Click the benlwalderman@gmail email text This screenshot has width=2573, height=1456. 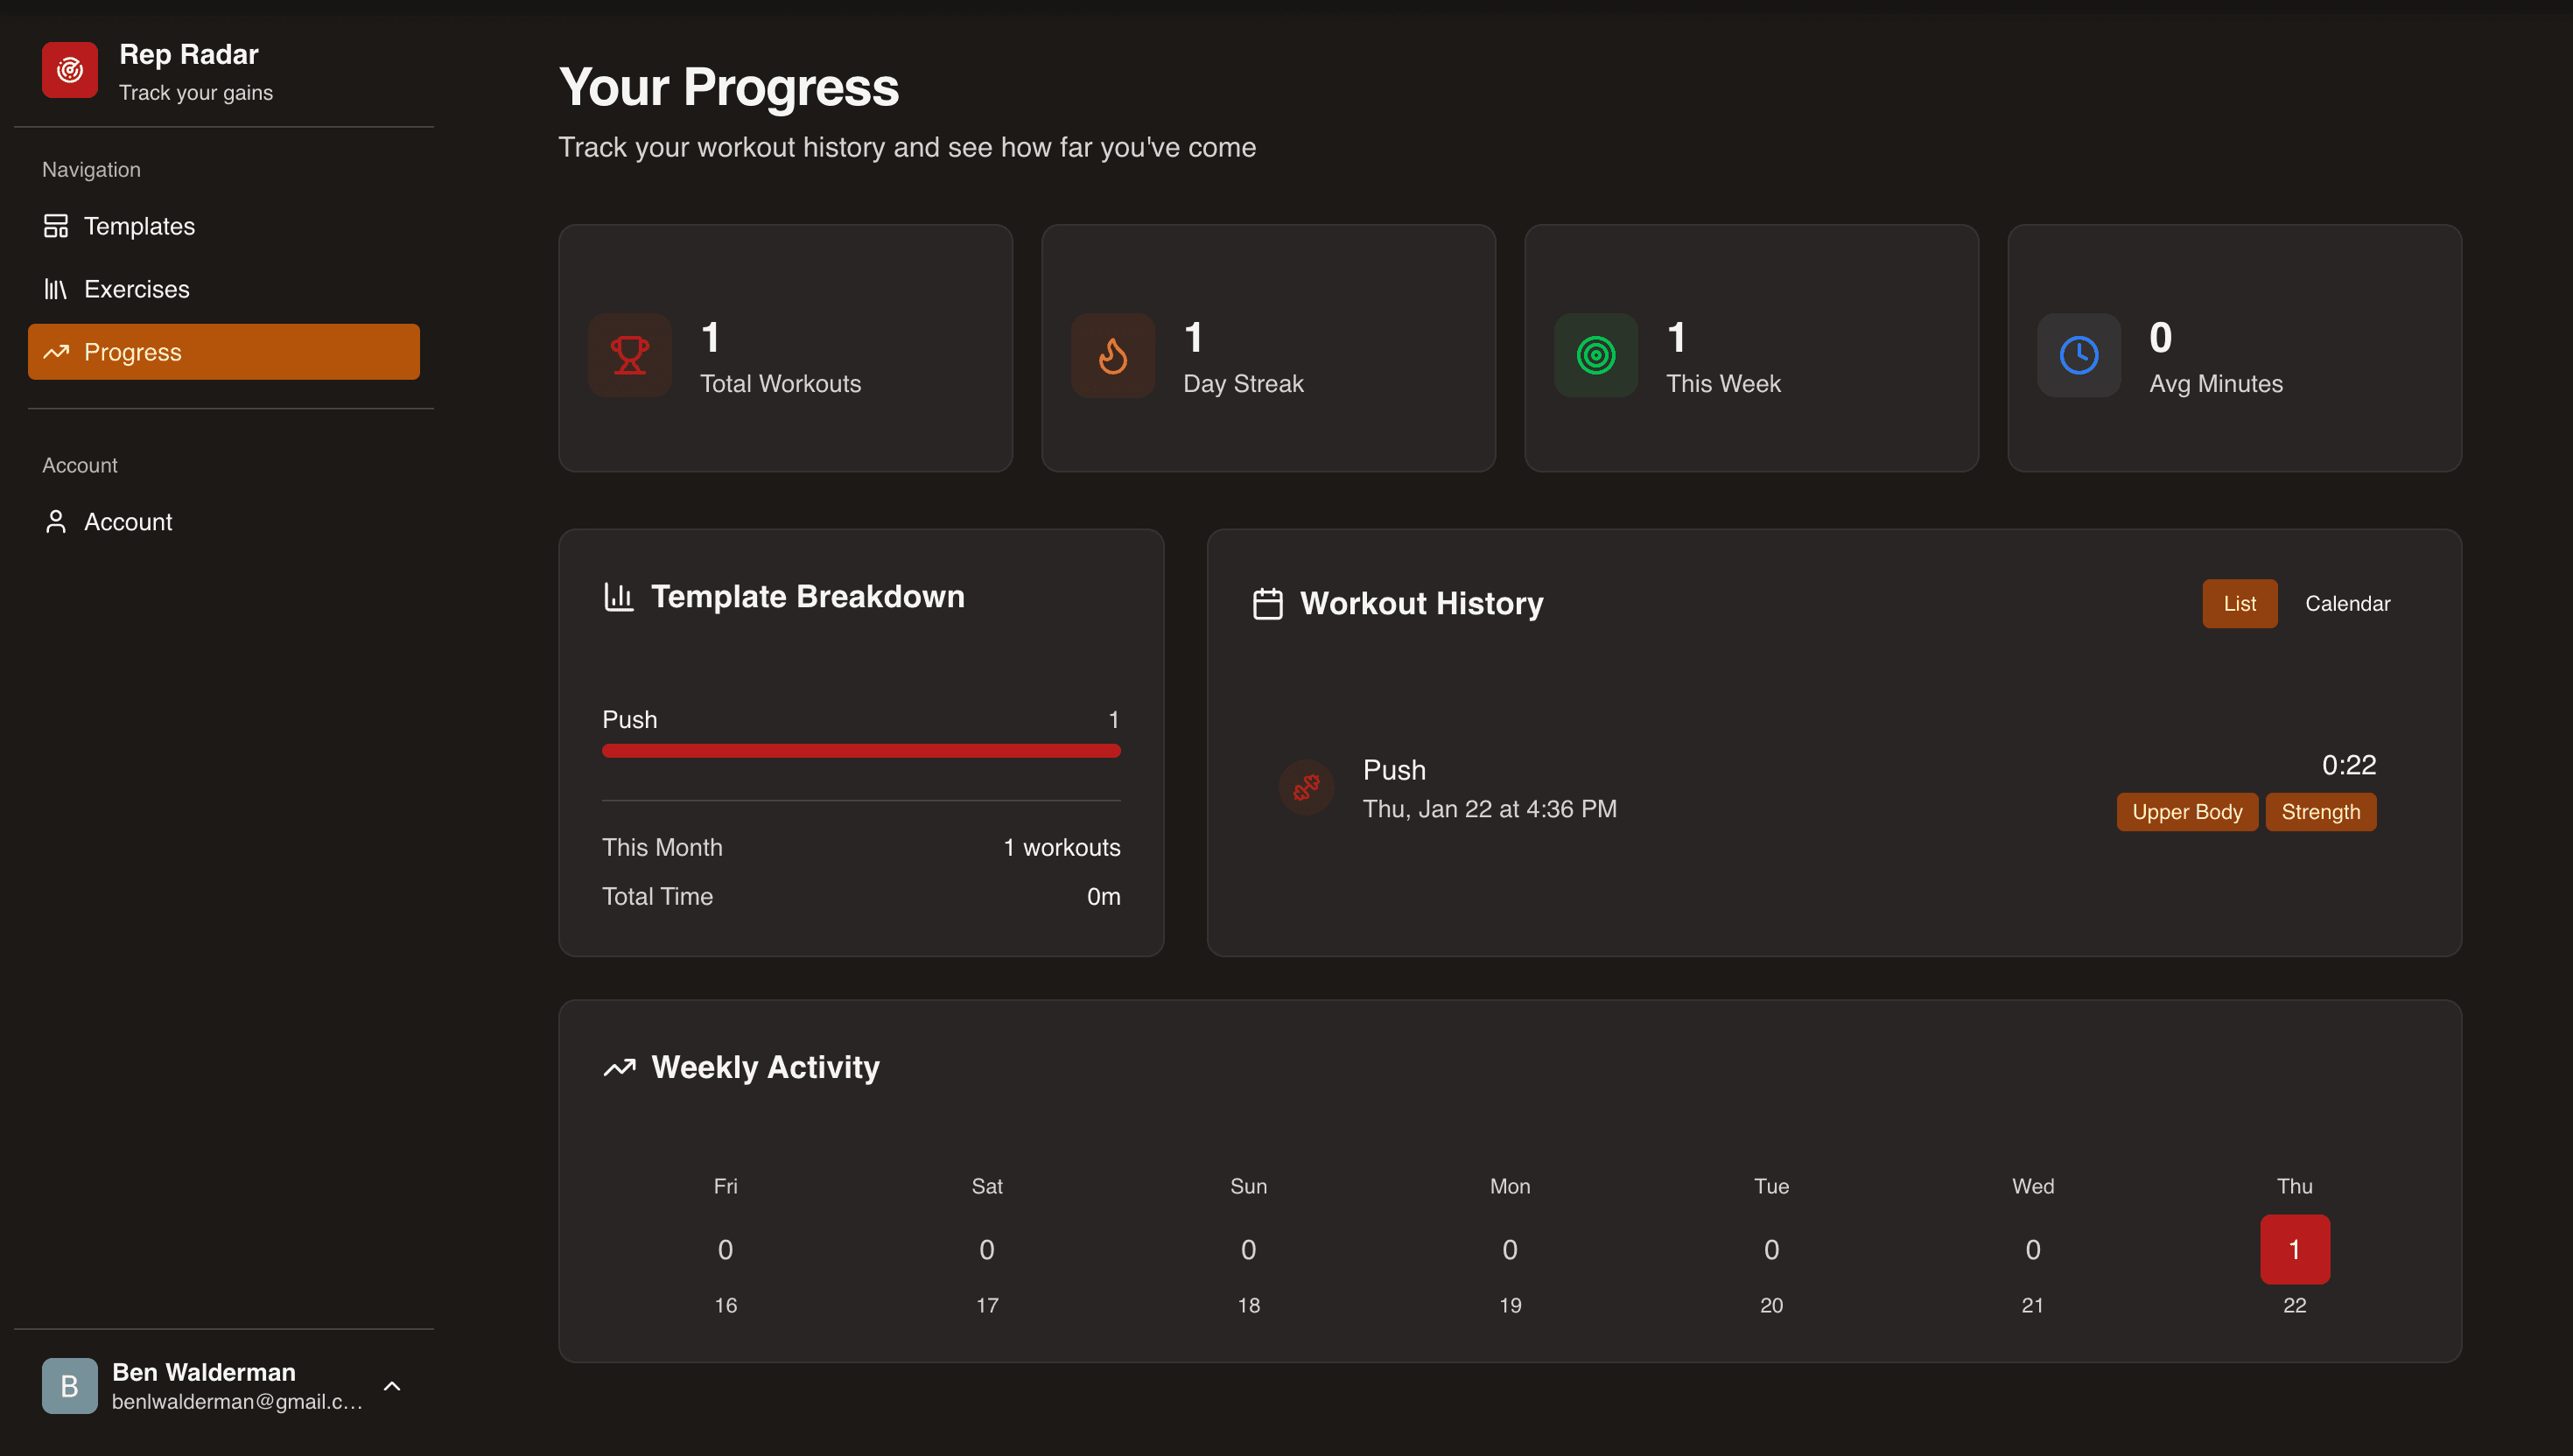click(x=237, y=1402)
